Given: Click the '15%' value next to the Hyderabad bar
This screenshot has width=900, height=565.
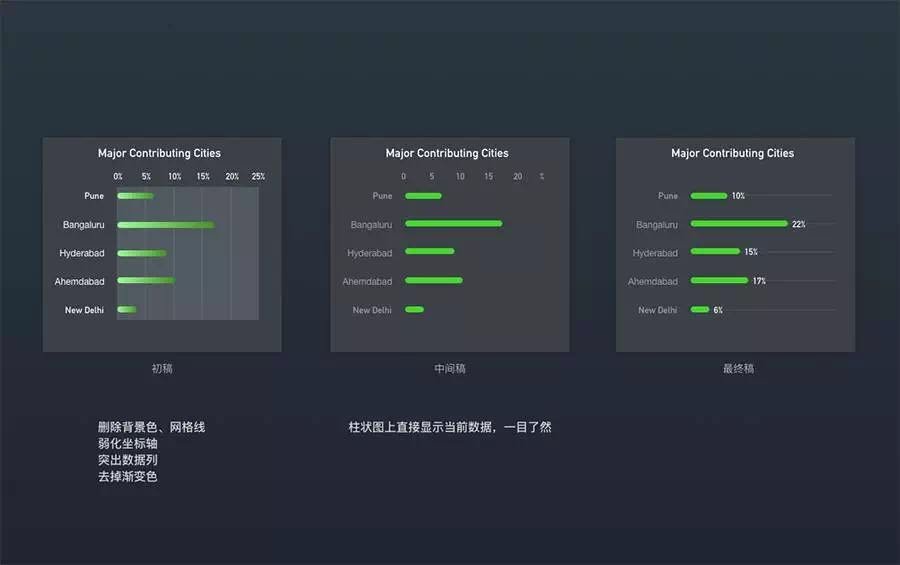Looking at the screenshot, I should click(x=751, y=251).
